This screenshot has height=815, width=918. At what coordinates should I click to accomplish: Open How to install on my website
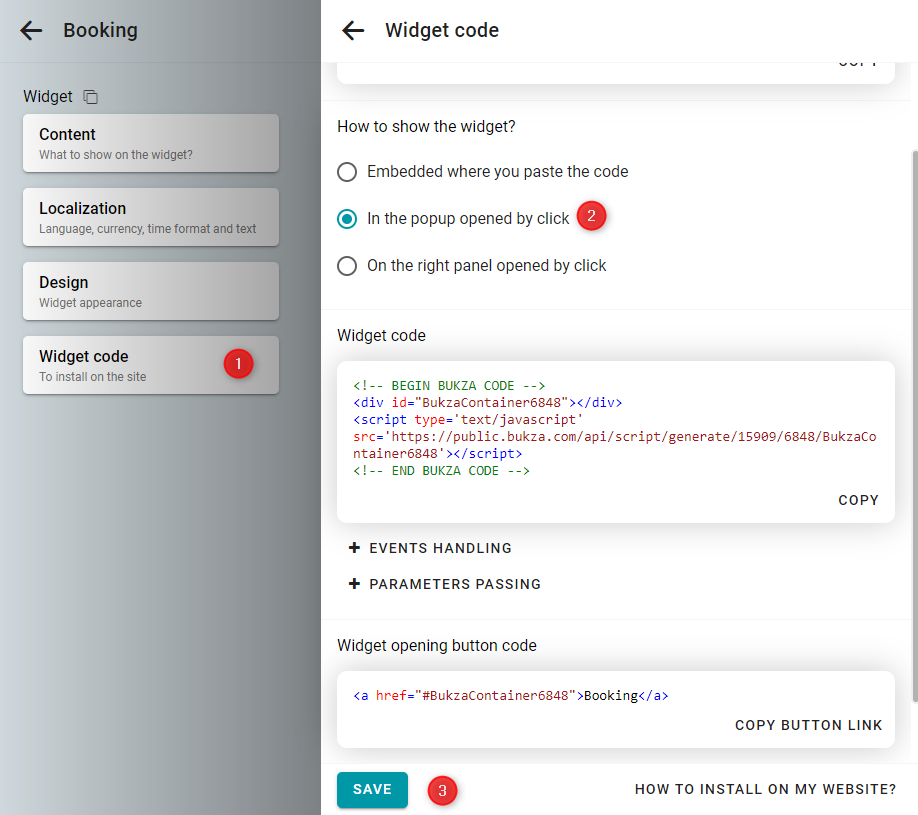coord(765,789)
